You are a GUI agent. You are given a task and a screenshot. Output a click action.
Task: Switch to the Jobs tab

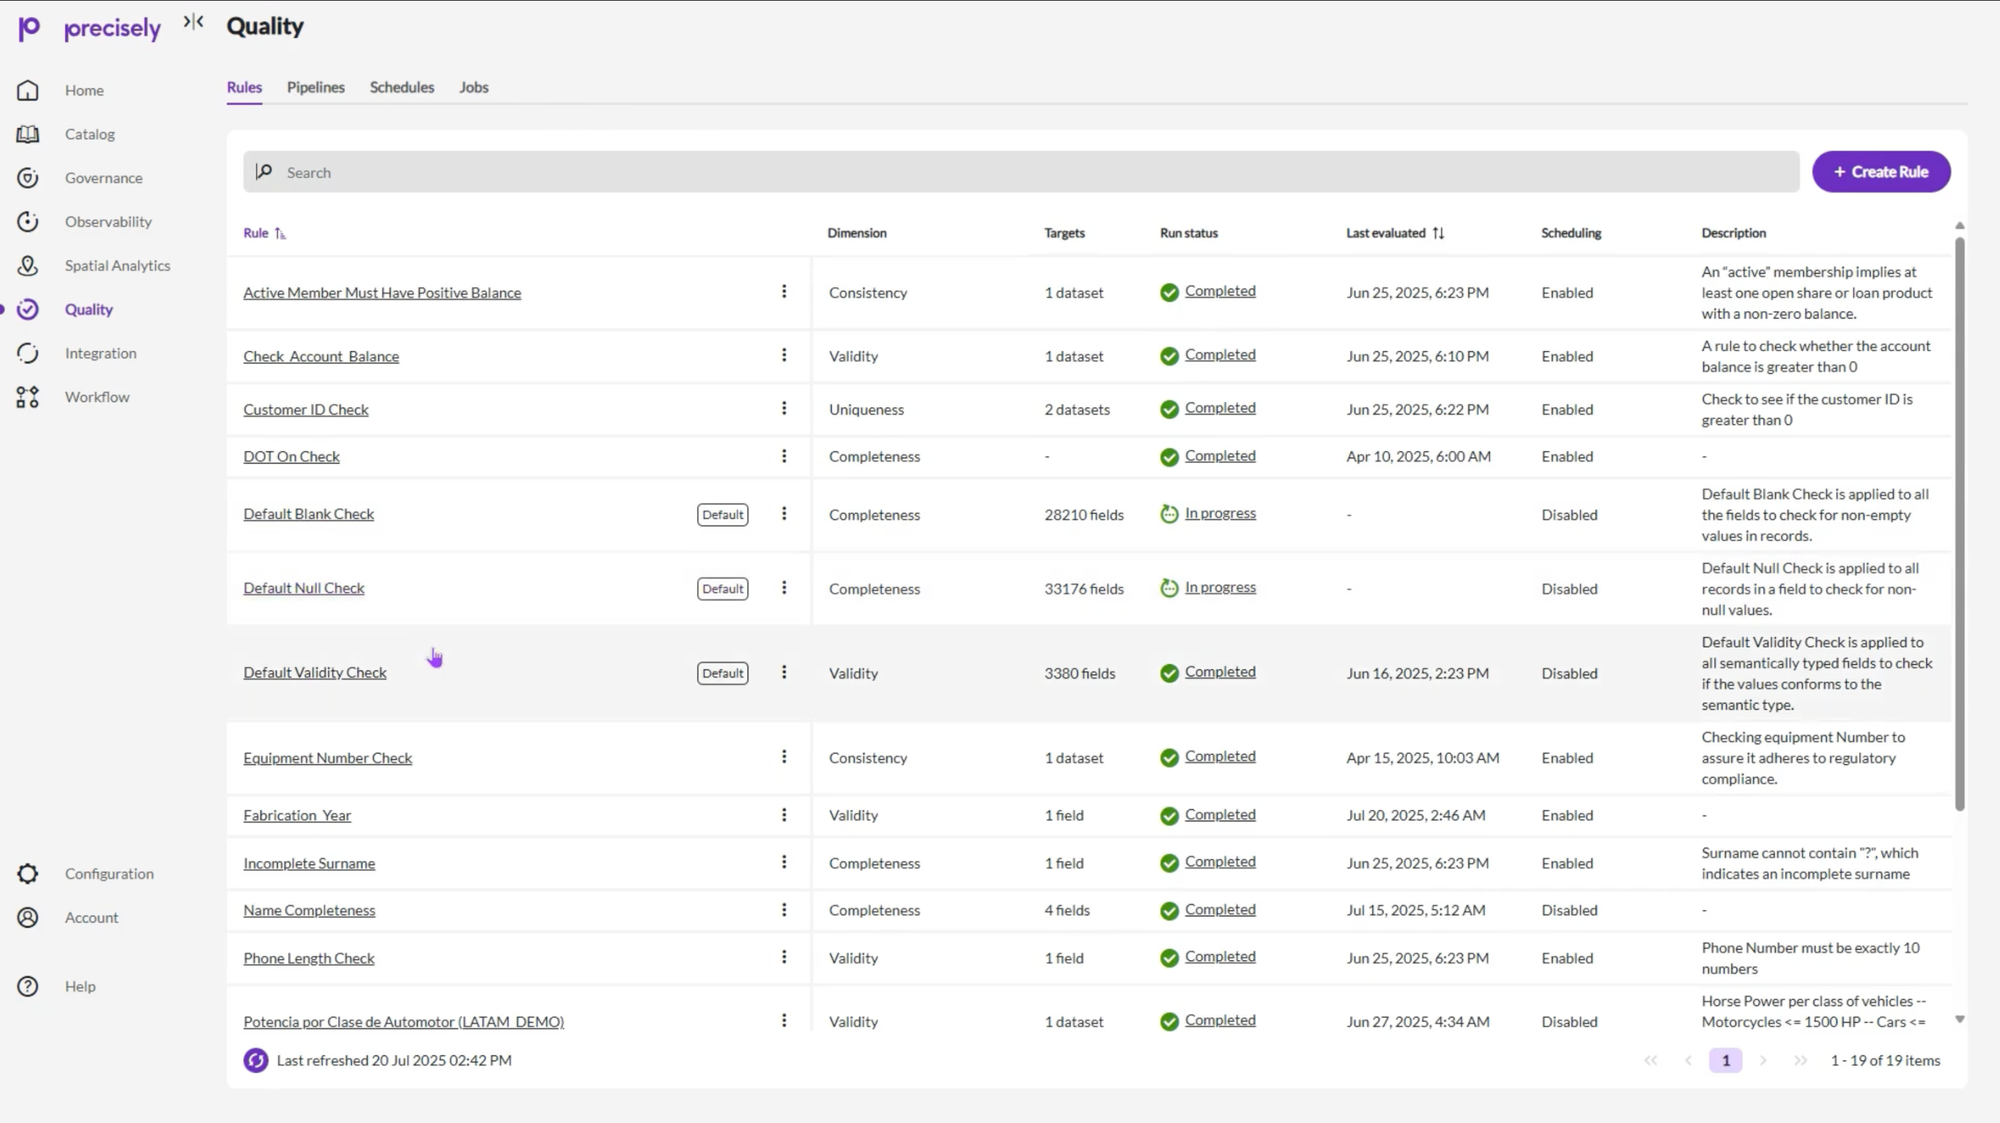click(x=473, y=87)
